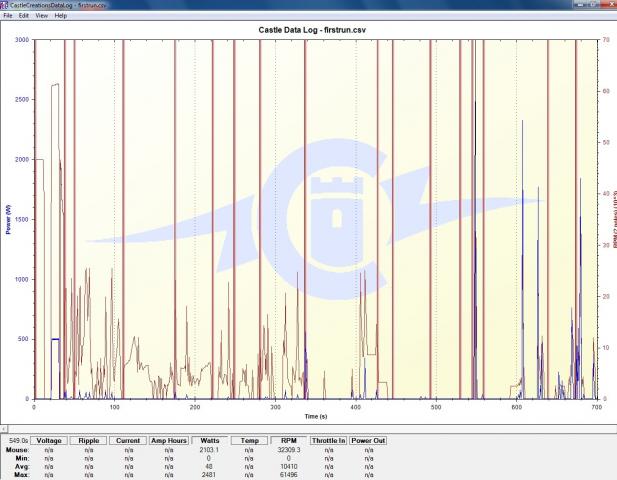The width and height of the screenshot is (617, 480).
Task: Open the View menu
Action: 42,16
